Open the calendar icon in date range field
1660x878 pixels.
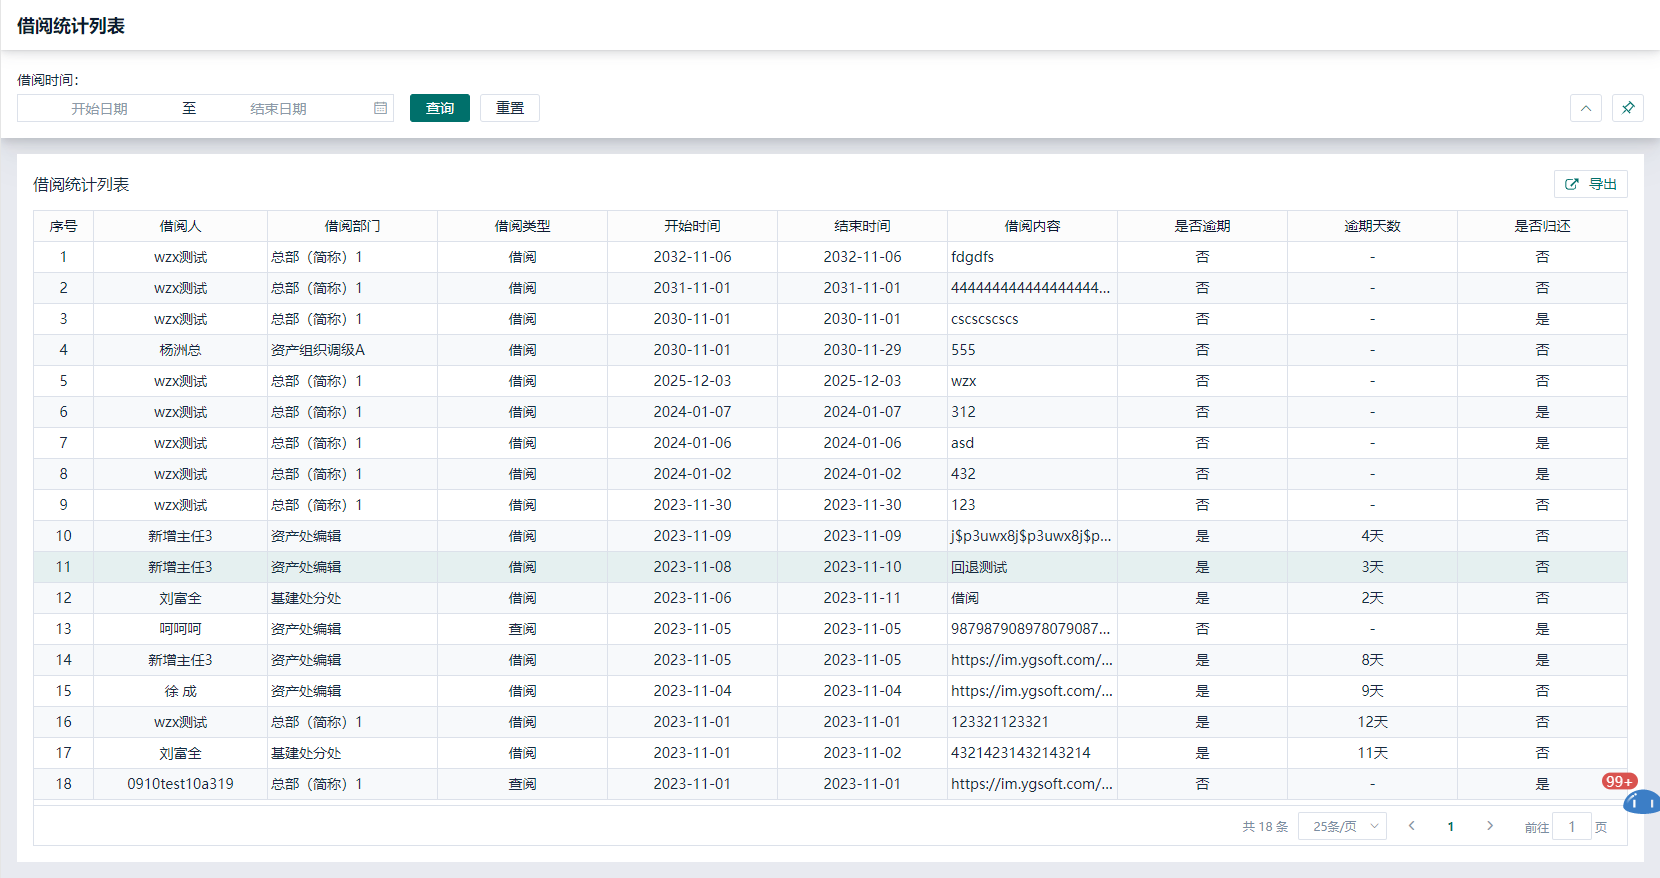[381, 108]
